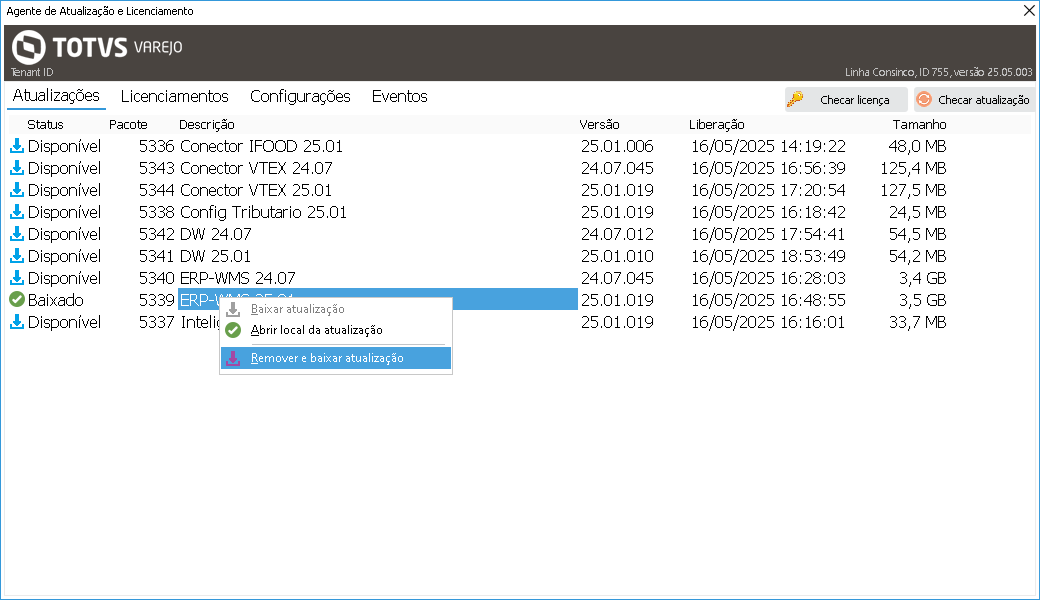Click the Tenant ID label
1040x600 pixels.
32,72
